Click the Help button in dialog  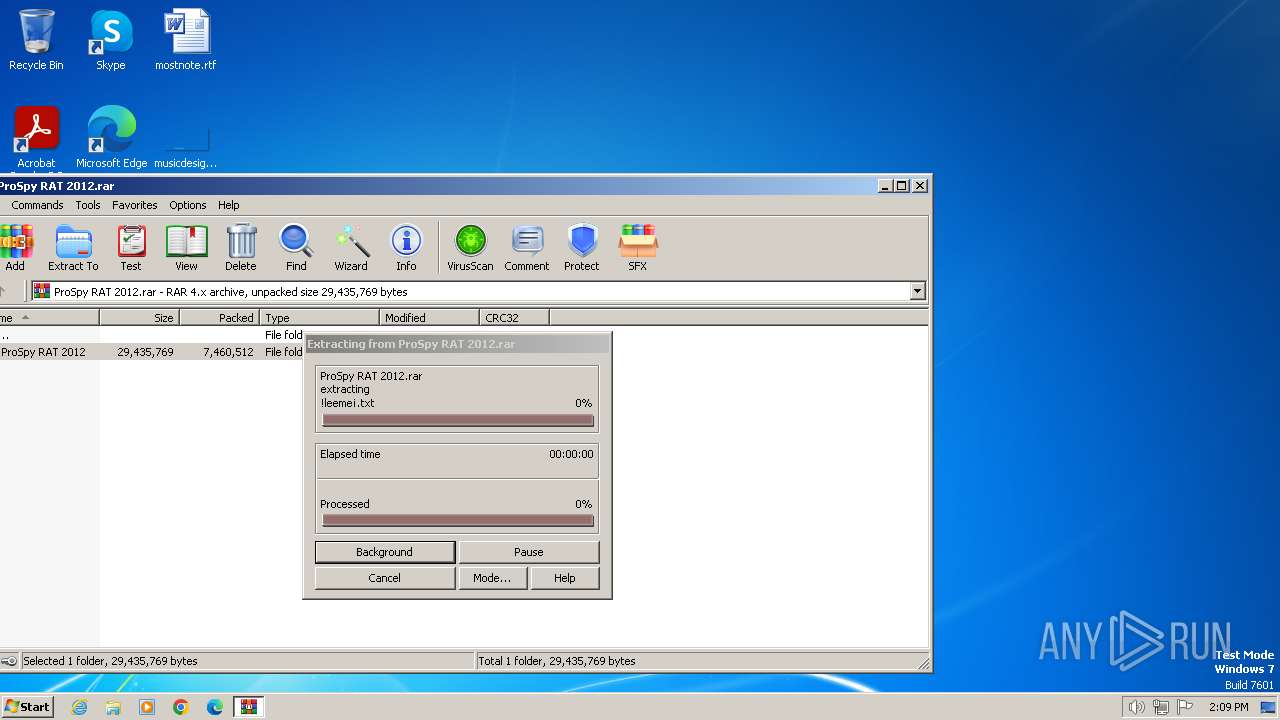tap(565, 578)
